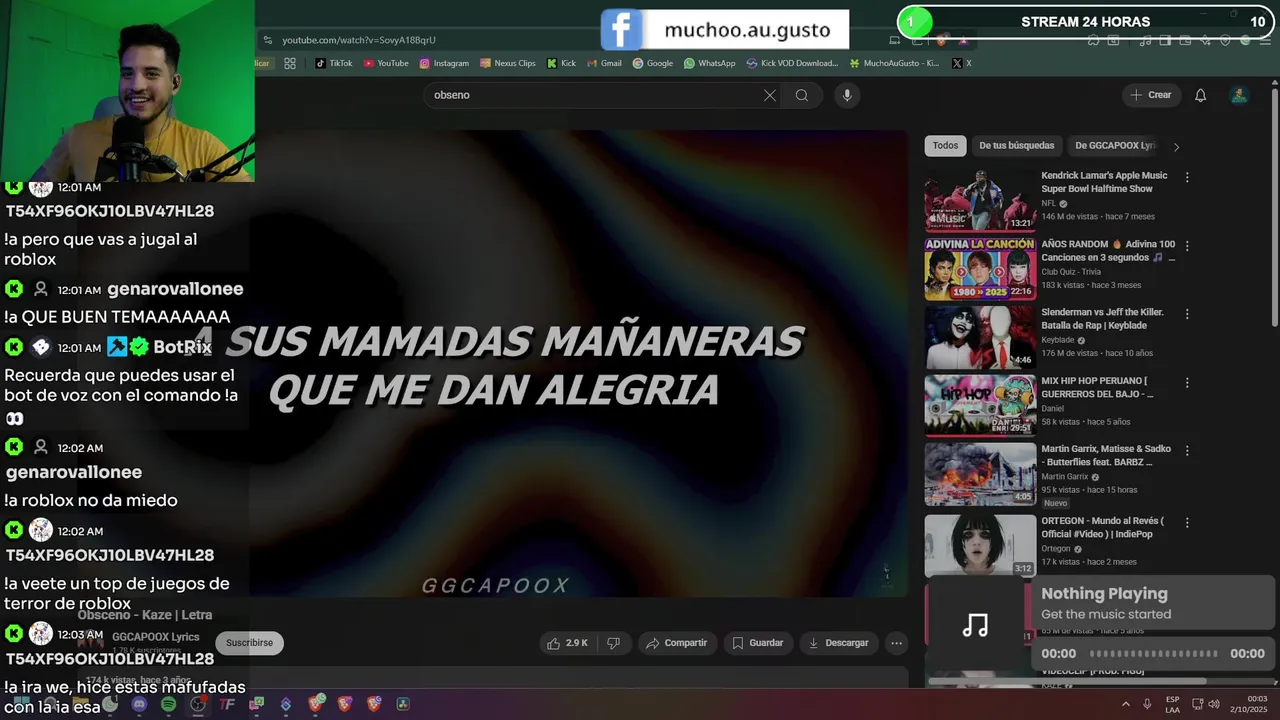
Task: Open ORTEGON Mundo al Revés thumbnail
Action: pyautogui.click(x=980, y=546)
